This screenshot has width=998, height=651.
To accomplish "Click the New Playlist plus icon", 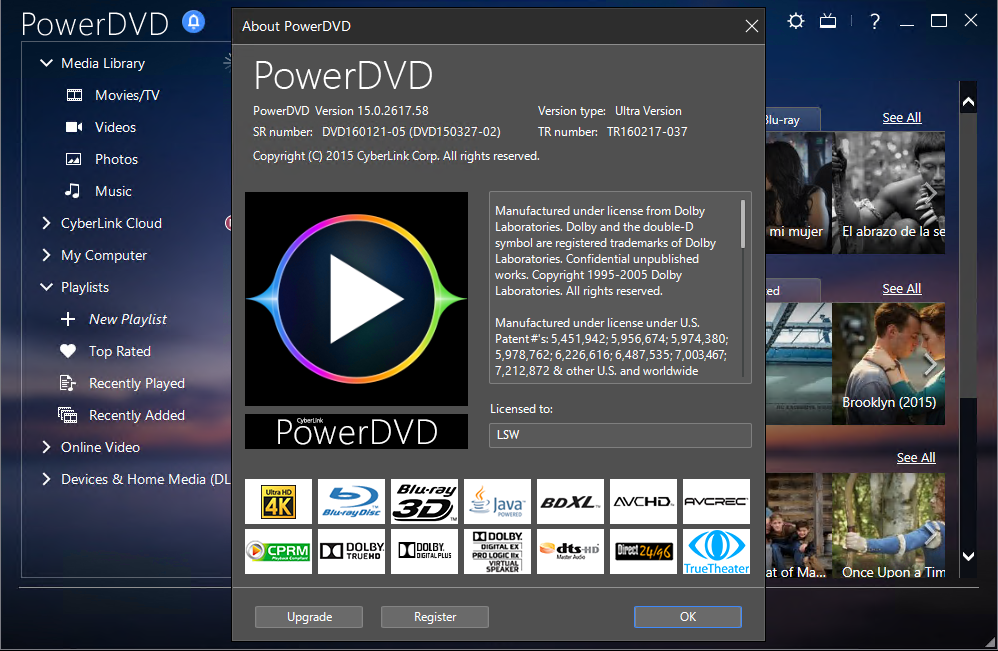I will coord(68,319).
